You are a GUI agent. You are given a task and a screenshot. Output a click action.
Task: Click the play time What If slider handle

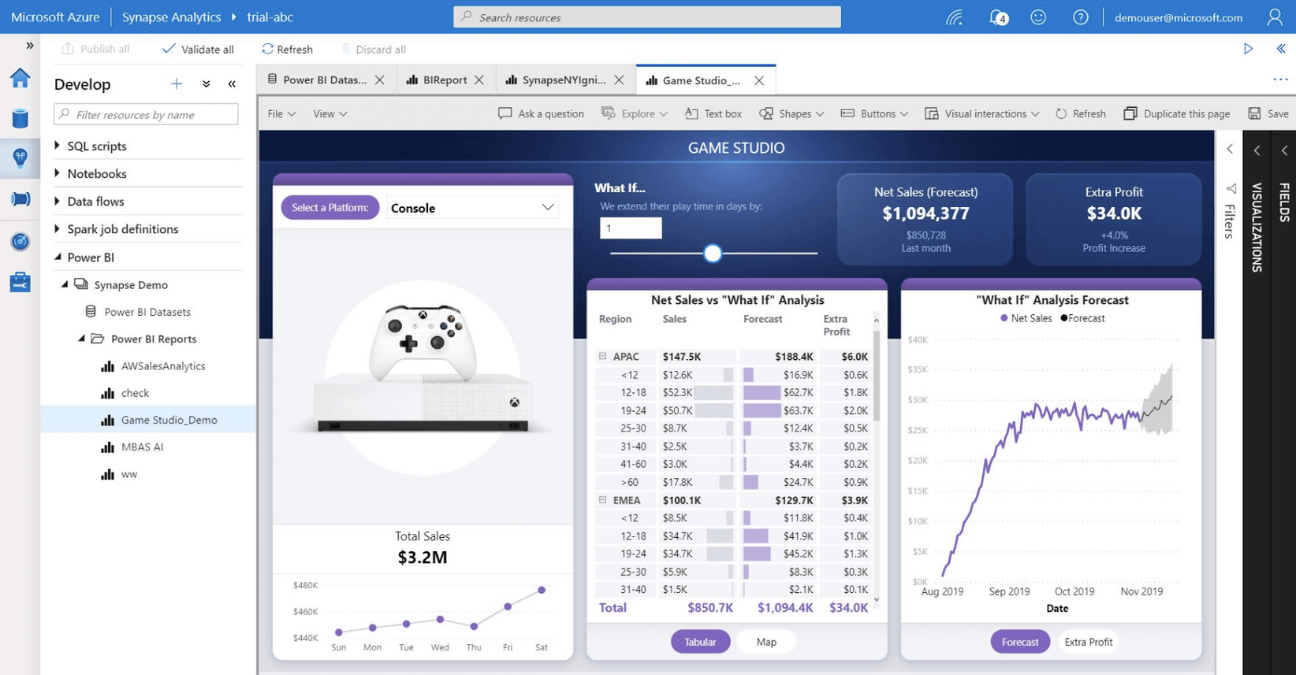pos(713,253)
